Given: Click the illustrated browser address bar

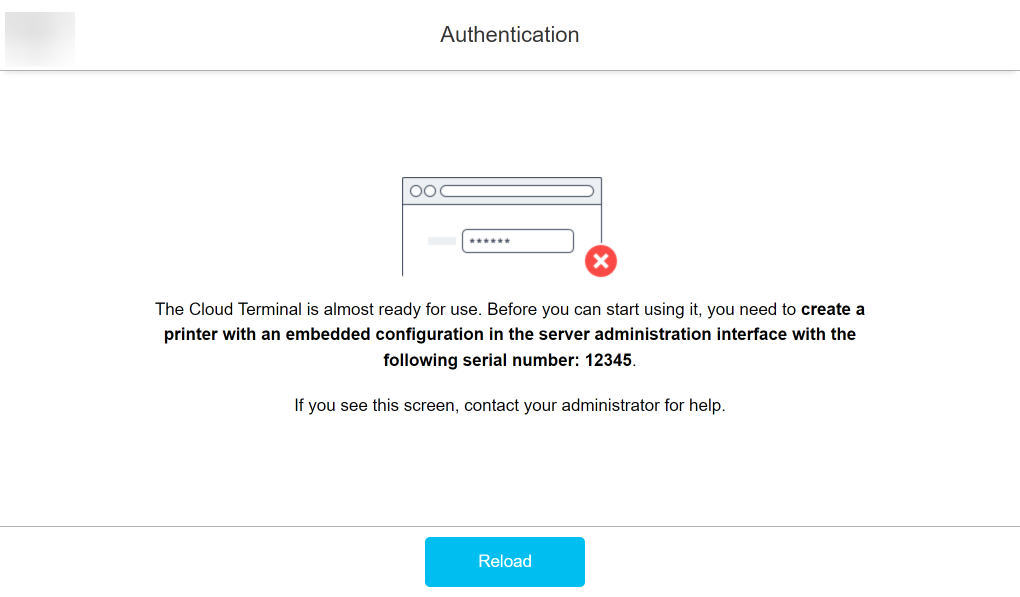Looking at the screenshot, I should click(517, 191).
